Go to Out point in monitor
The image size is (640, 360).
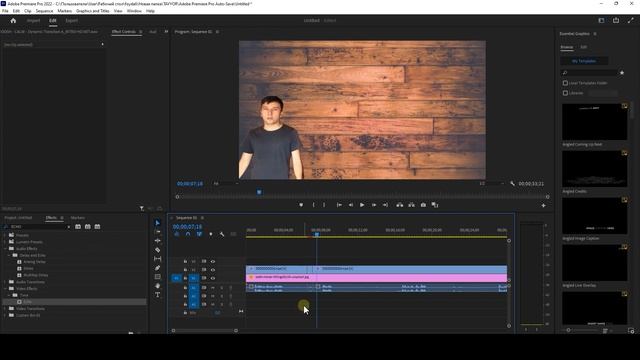(385, 205)
